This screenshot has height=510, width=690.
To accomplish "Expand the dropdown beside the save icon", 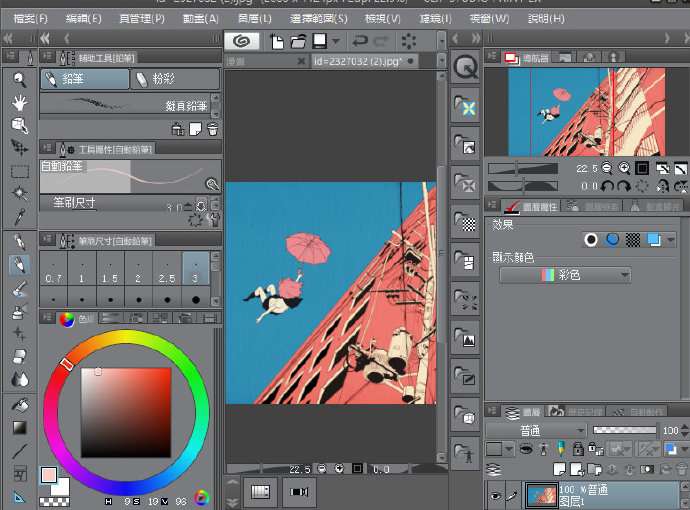I will coord(335,42).
